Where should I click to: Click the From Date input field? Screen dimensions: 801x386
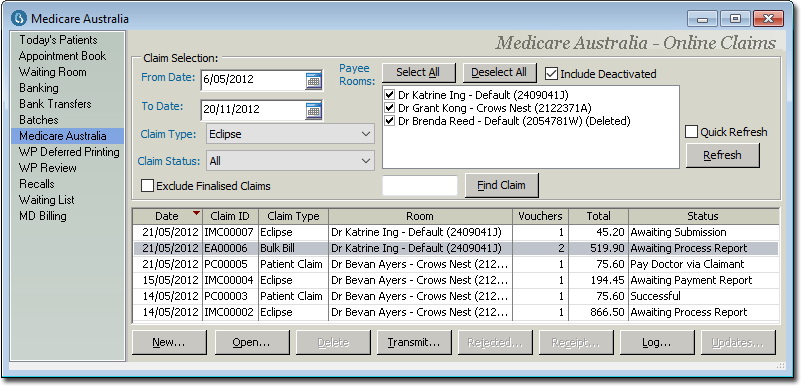(253, 80)
